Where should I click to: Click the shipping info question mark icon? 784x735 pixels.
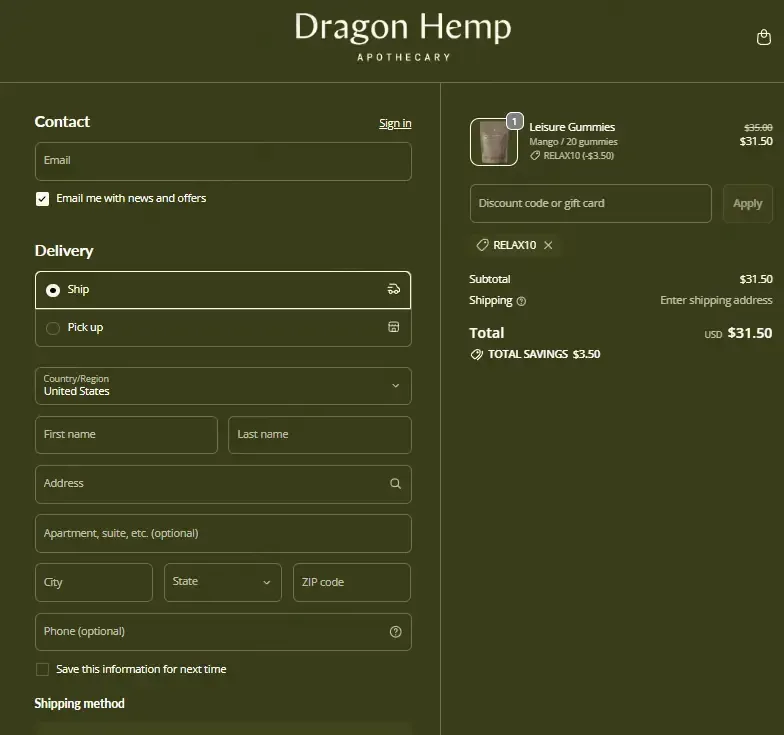point(521,301)
